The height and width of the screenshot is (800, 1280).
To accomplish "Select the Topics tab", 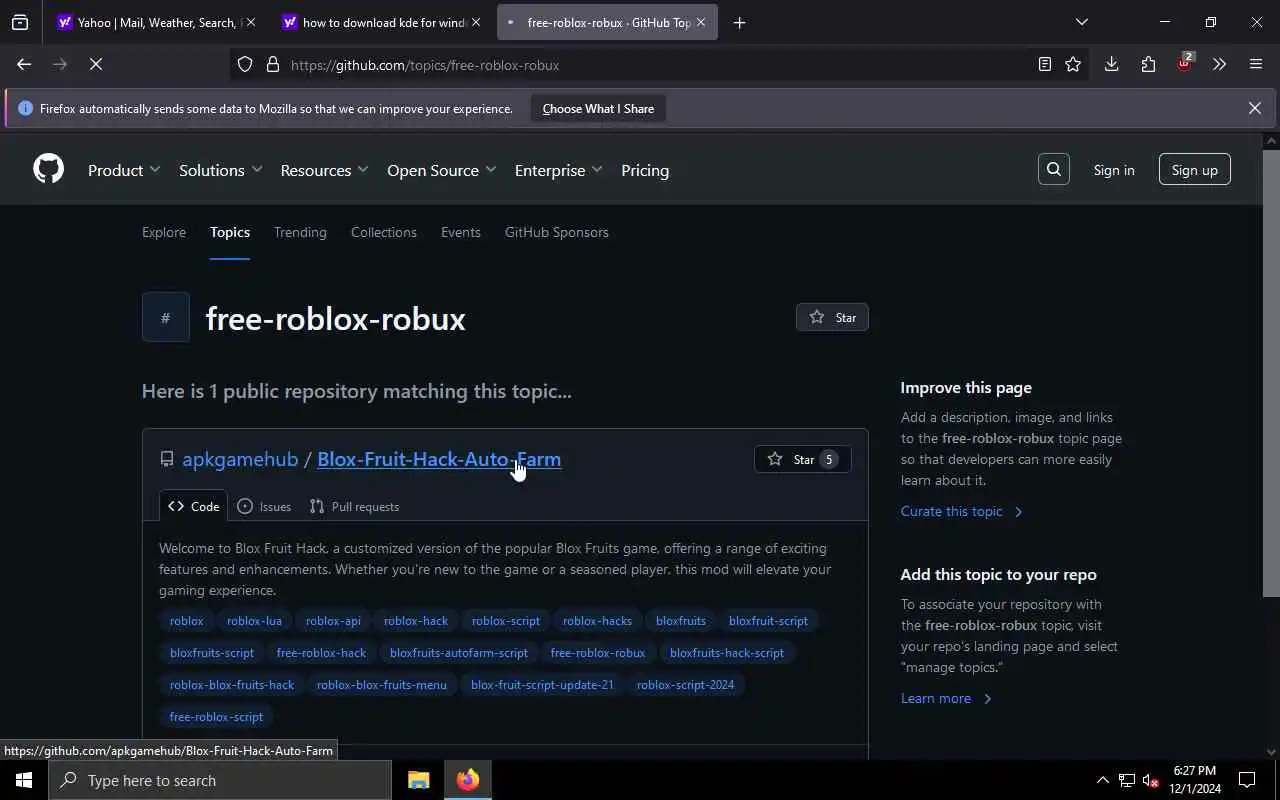I will coord(230,232).
